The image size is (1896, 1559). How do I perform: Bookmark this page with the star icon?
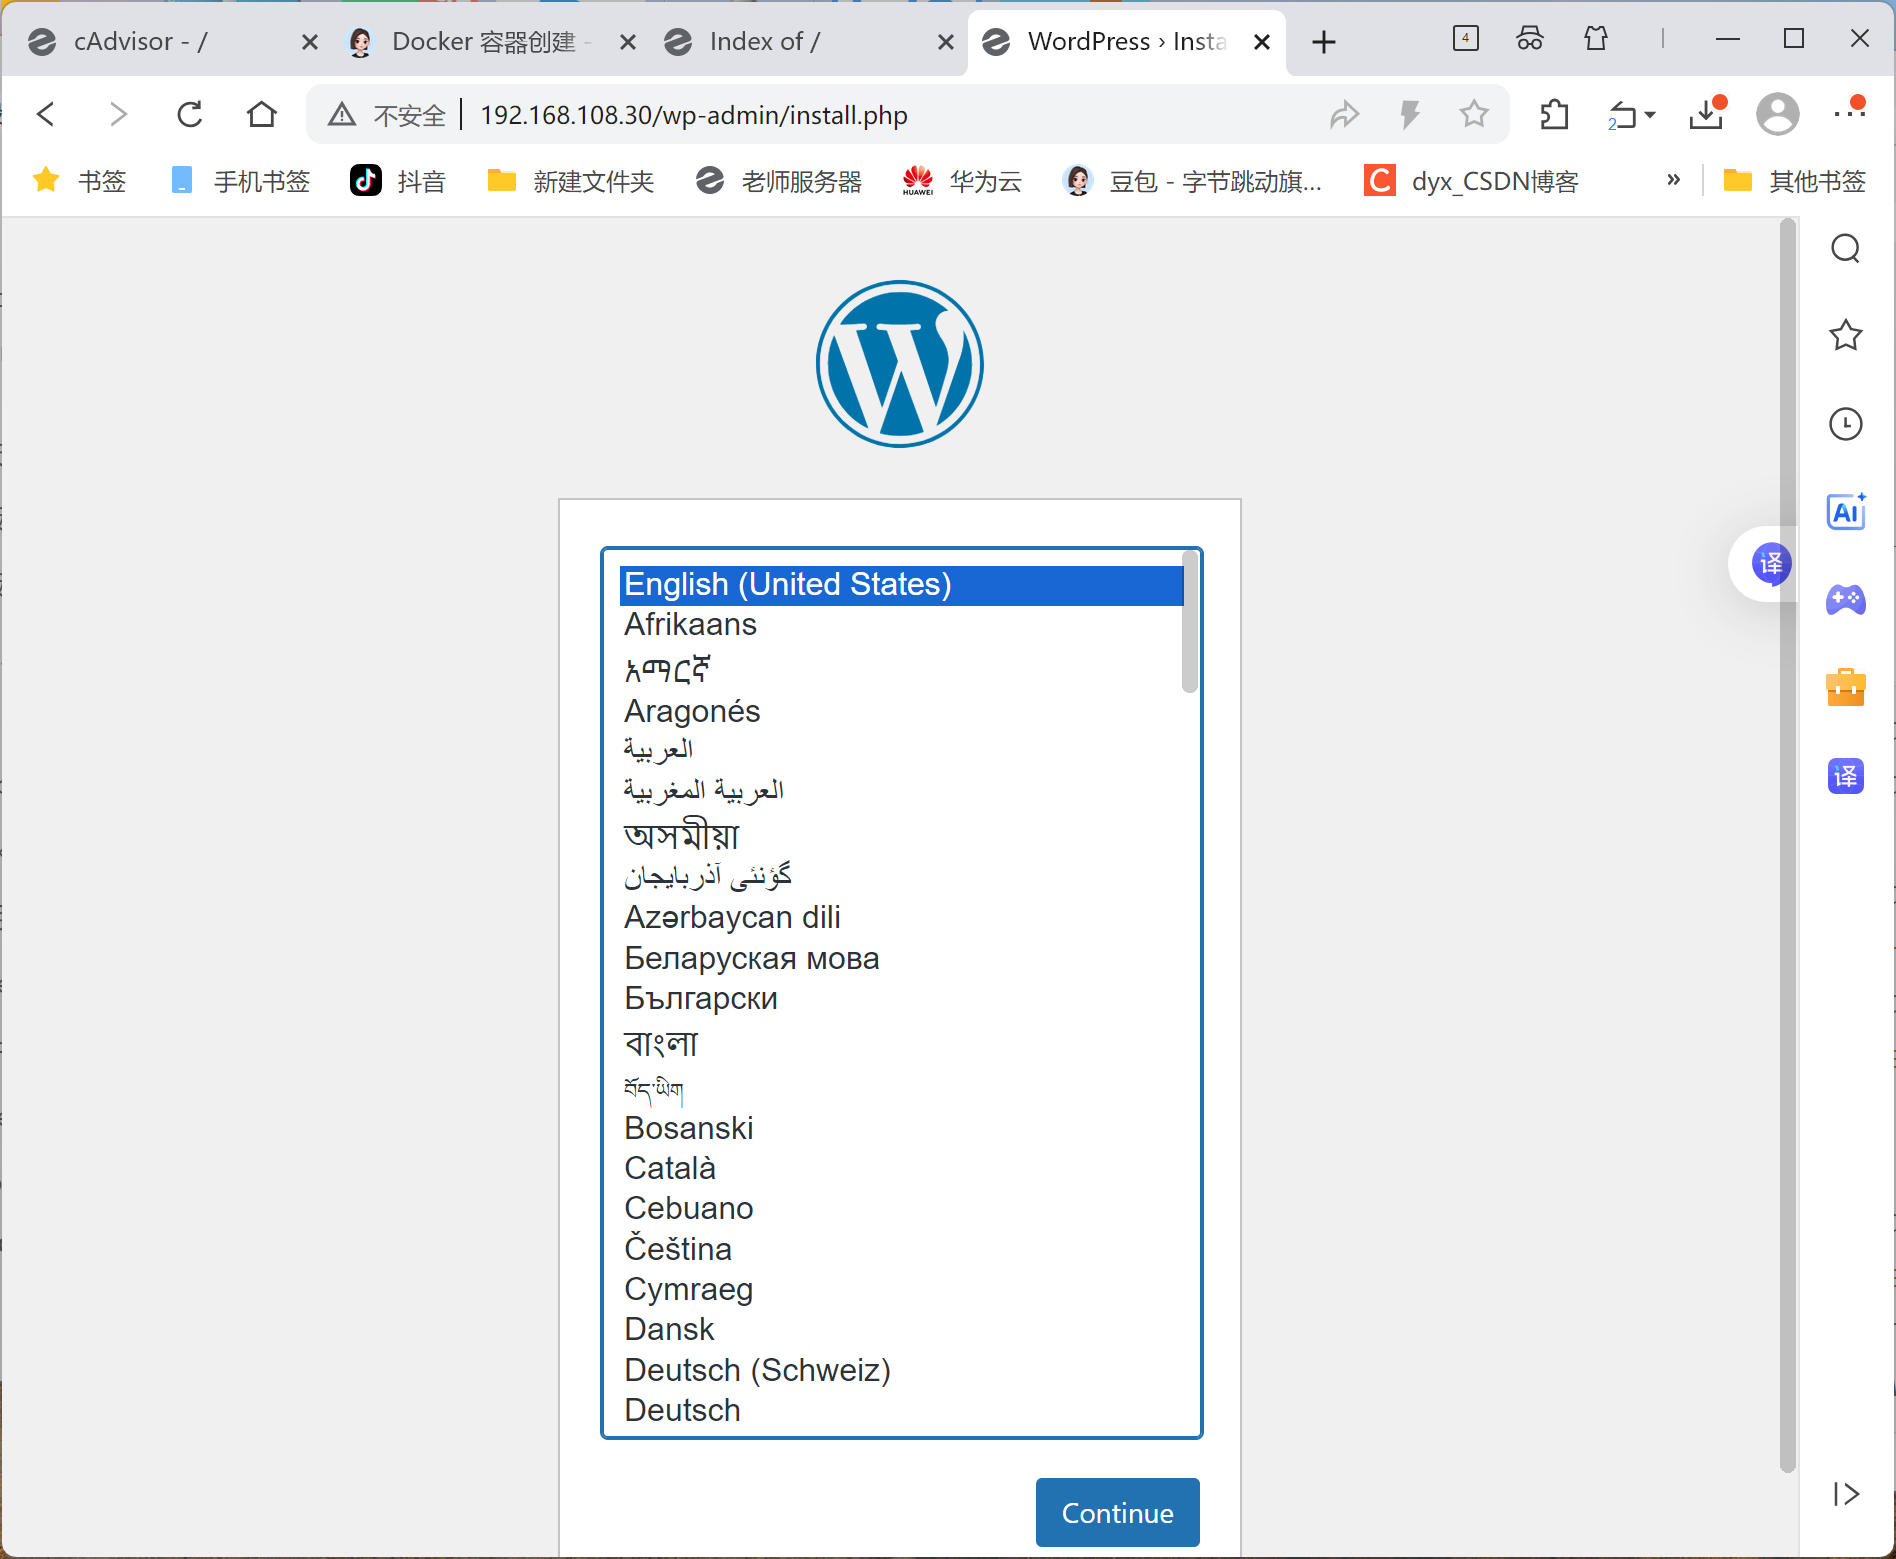coord(1474,114)
